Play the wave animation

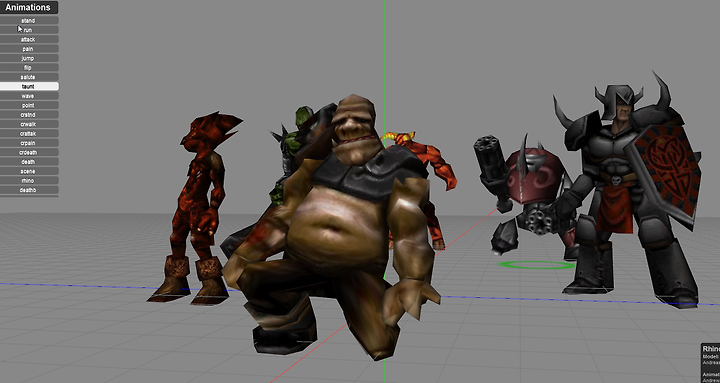(29, 96)
